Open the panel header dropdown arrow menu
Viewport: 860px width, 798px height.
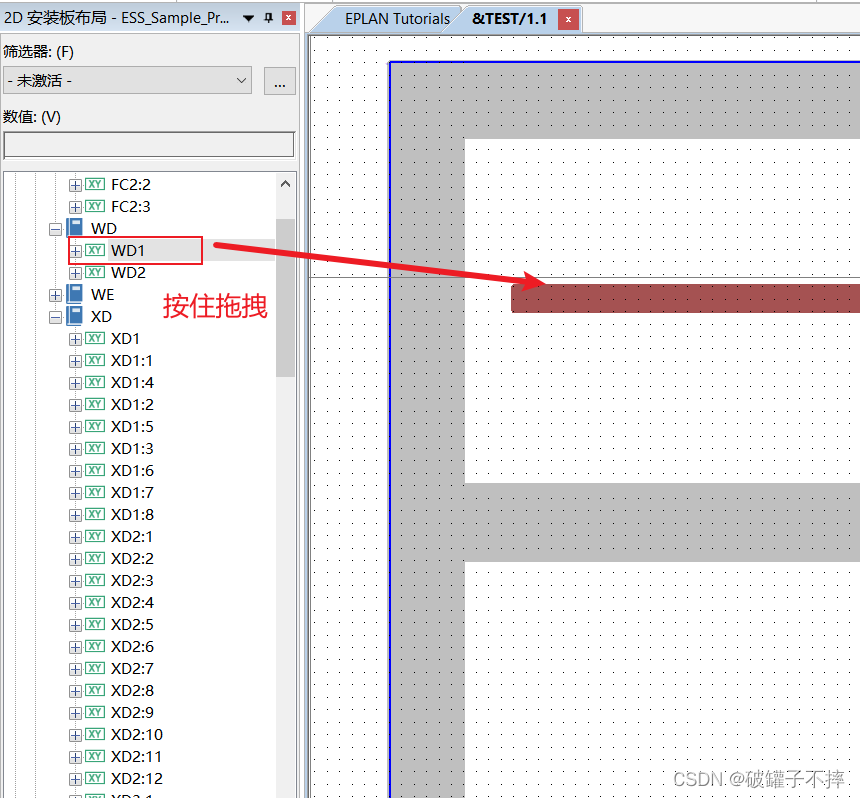248,18
